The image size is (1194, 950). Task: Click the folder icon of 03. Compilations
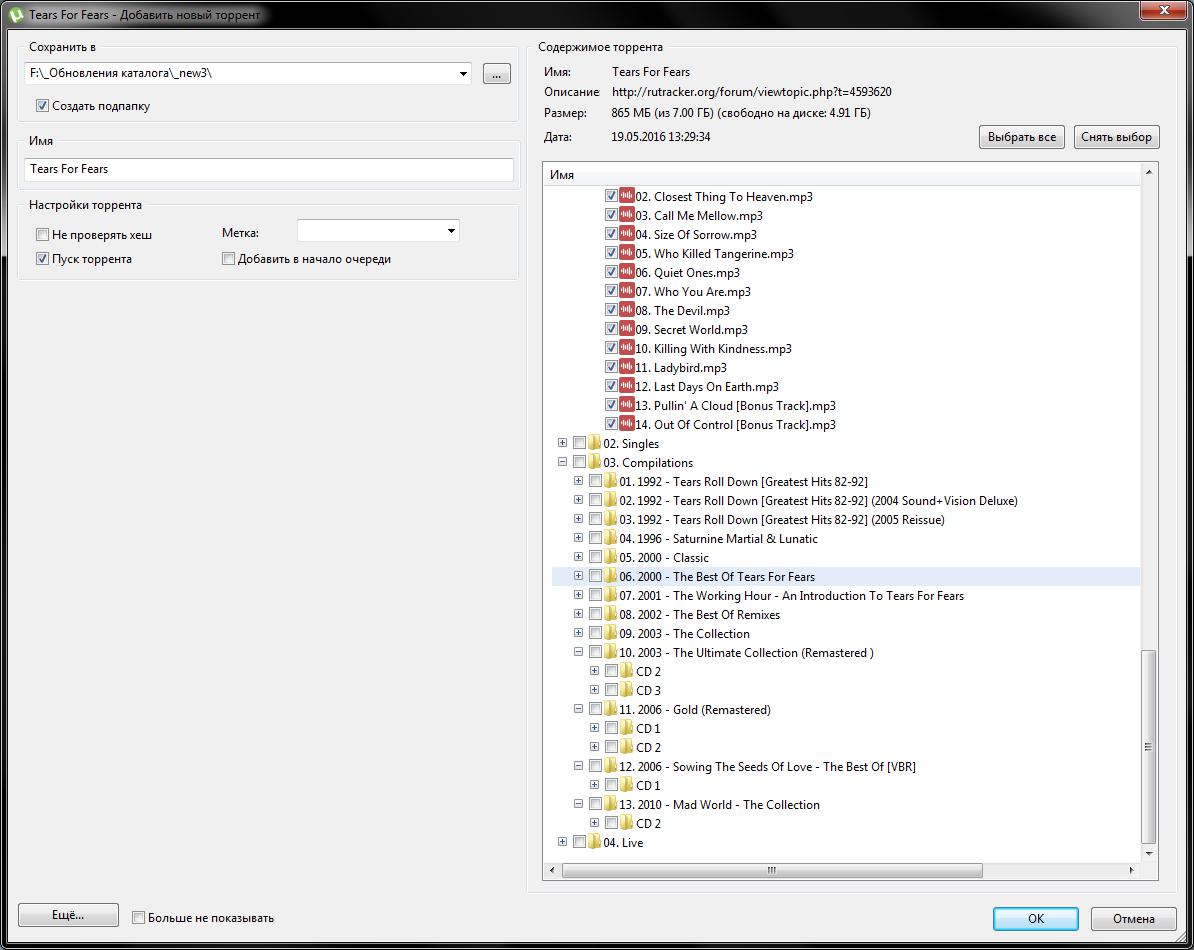594,462
